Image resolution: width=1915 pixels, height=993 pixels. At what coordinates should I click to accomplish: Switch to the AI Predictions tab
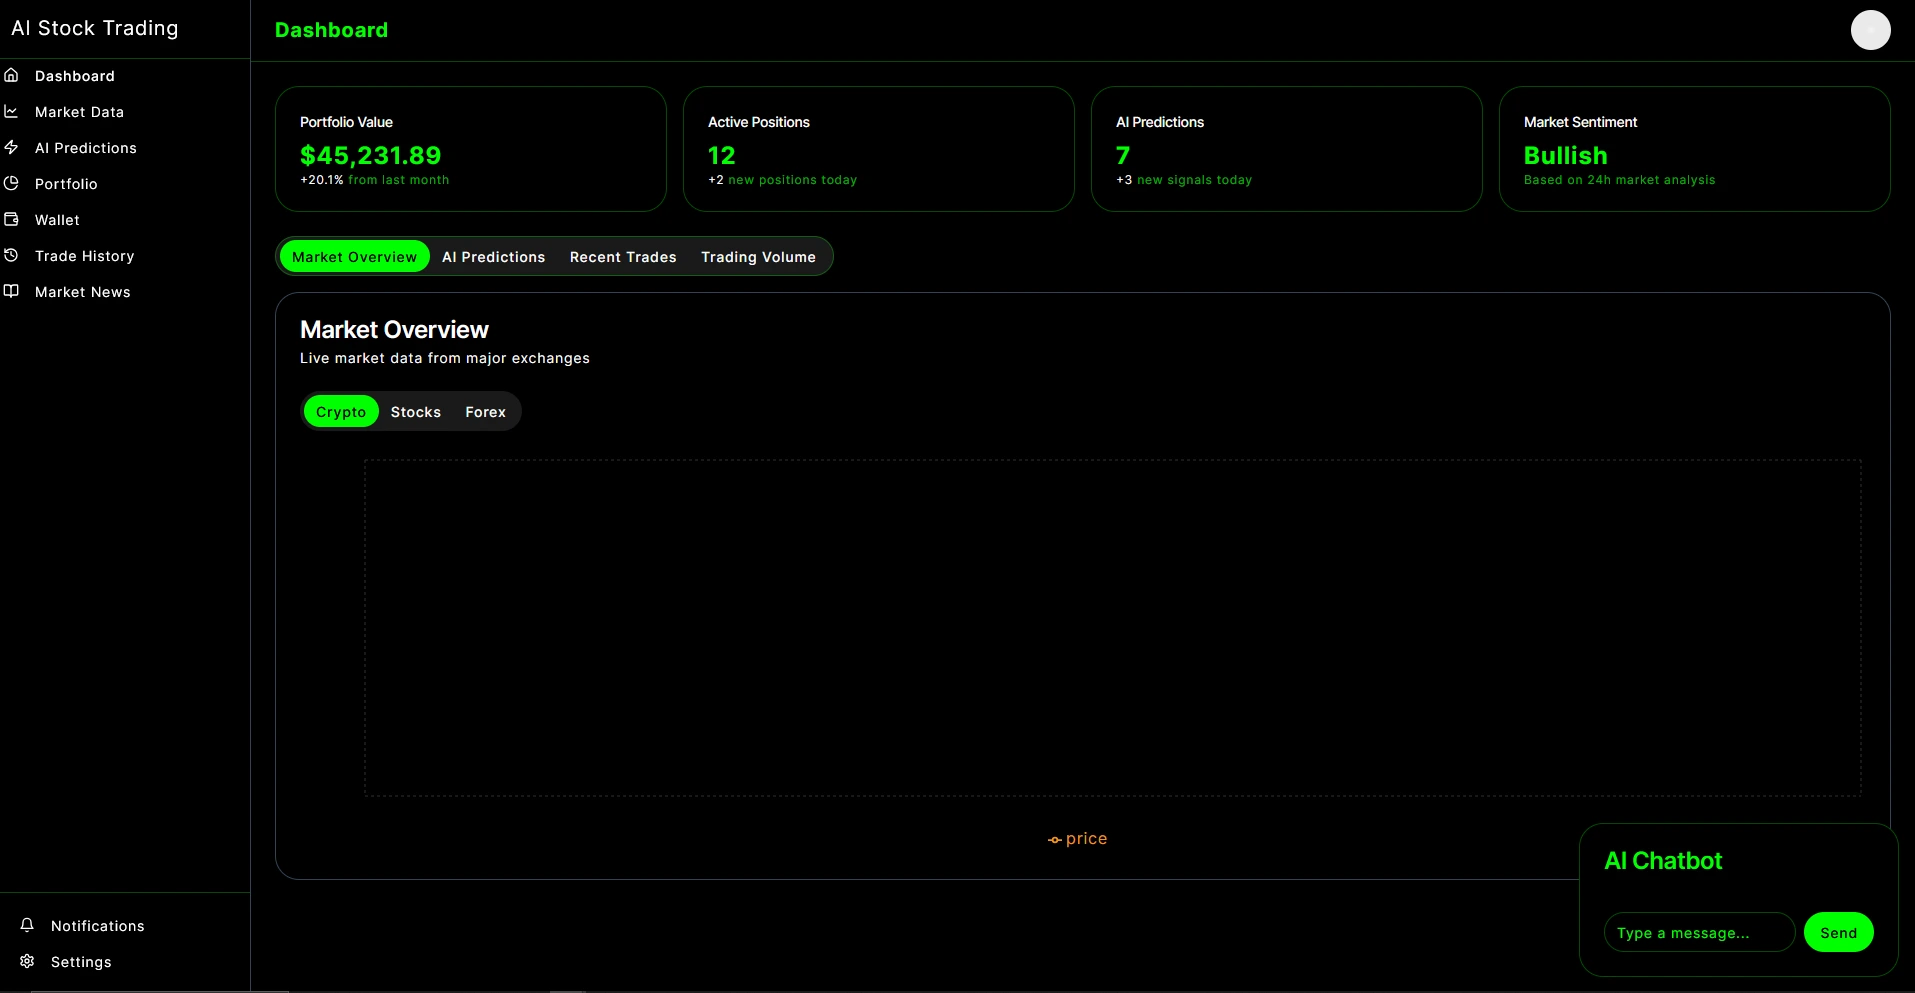(493, 257)
